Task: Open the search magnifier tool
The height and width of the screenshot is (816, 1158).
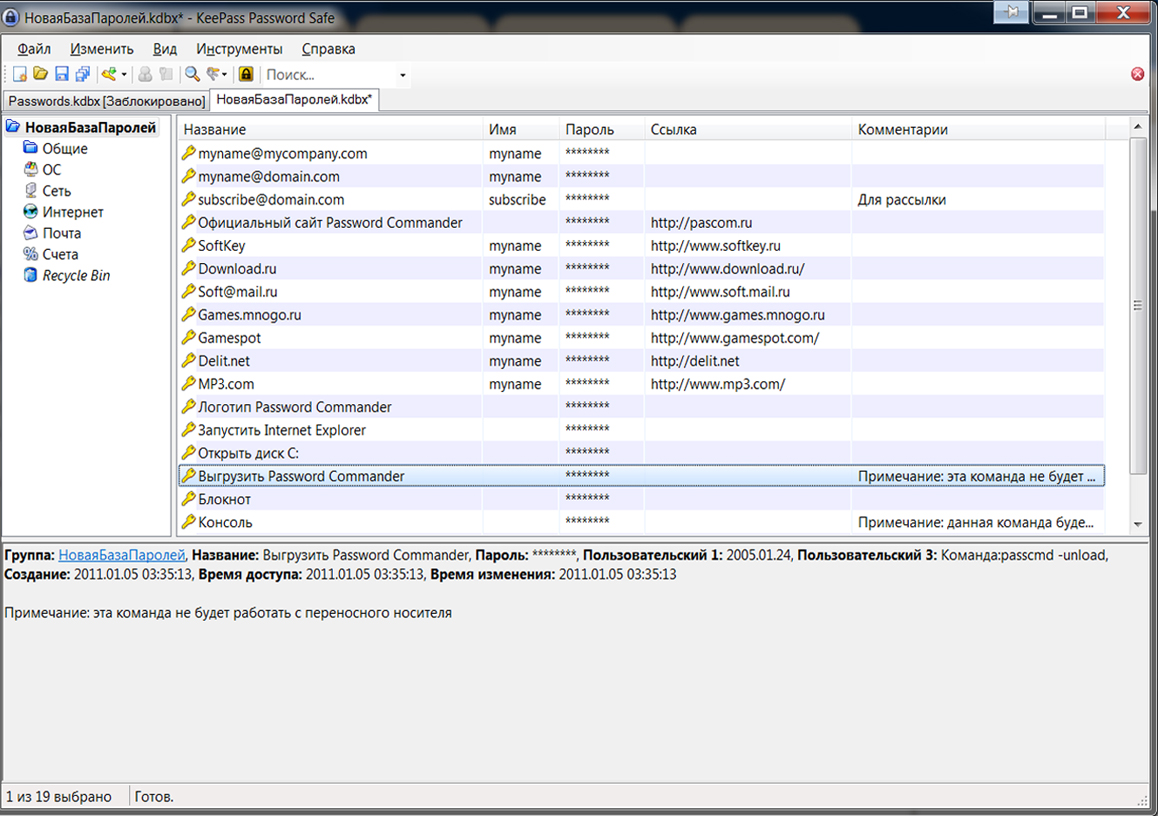Action: pyautogui.click(x=191, y=74)
